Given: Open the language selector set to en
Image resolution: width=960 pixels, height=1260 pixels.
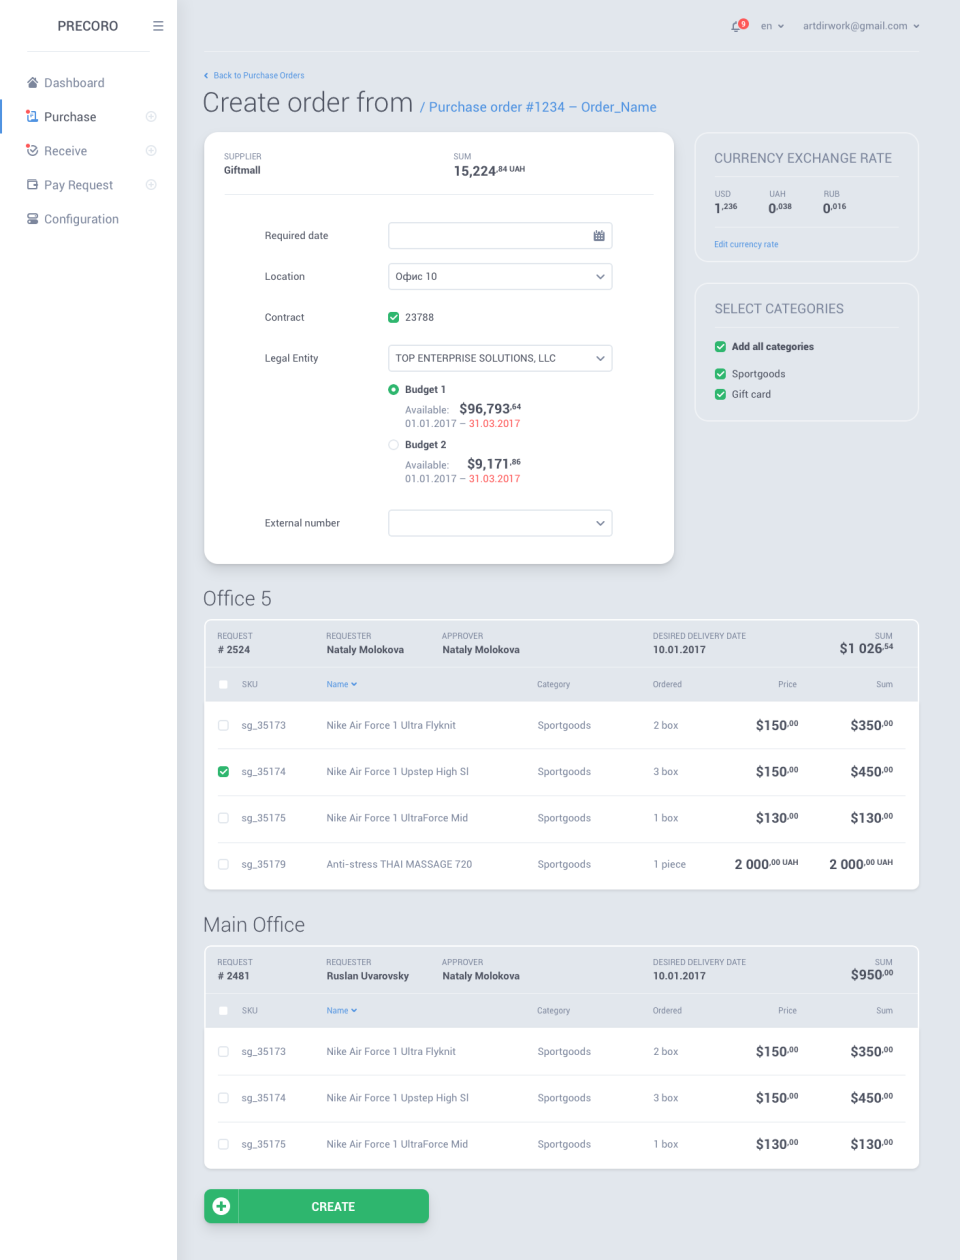Looking at the screenshot, I should click(772, 26).
